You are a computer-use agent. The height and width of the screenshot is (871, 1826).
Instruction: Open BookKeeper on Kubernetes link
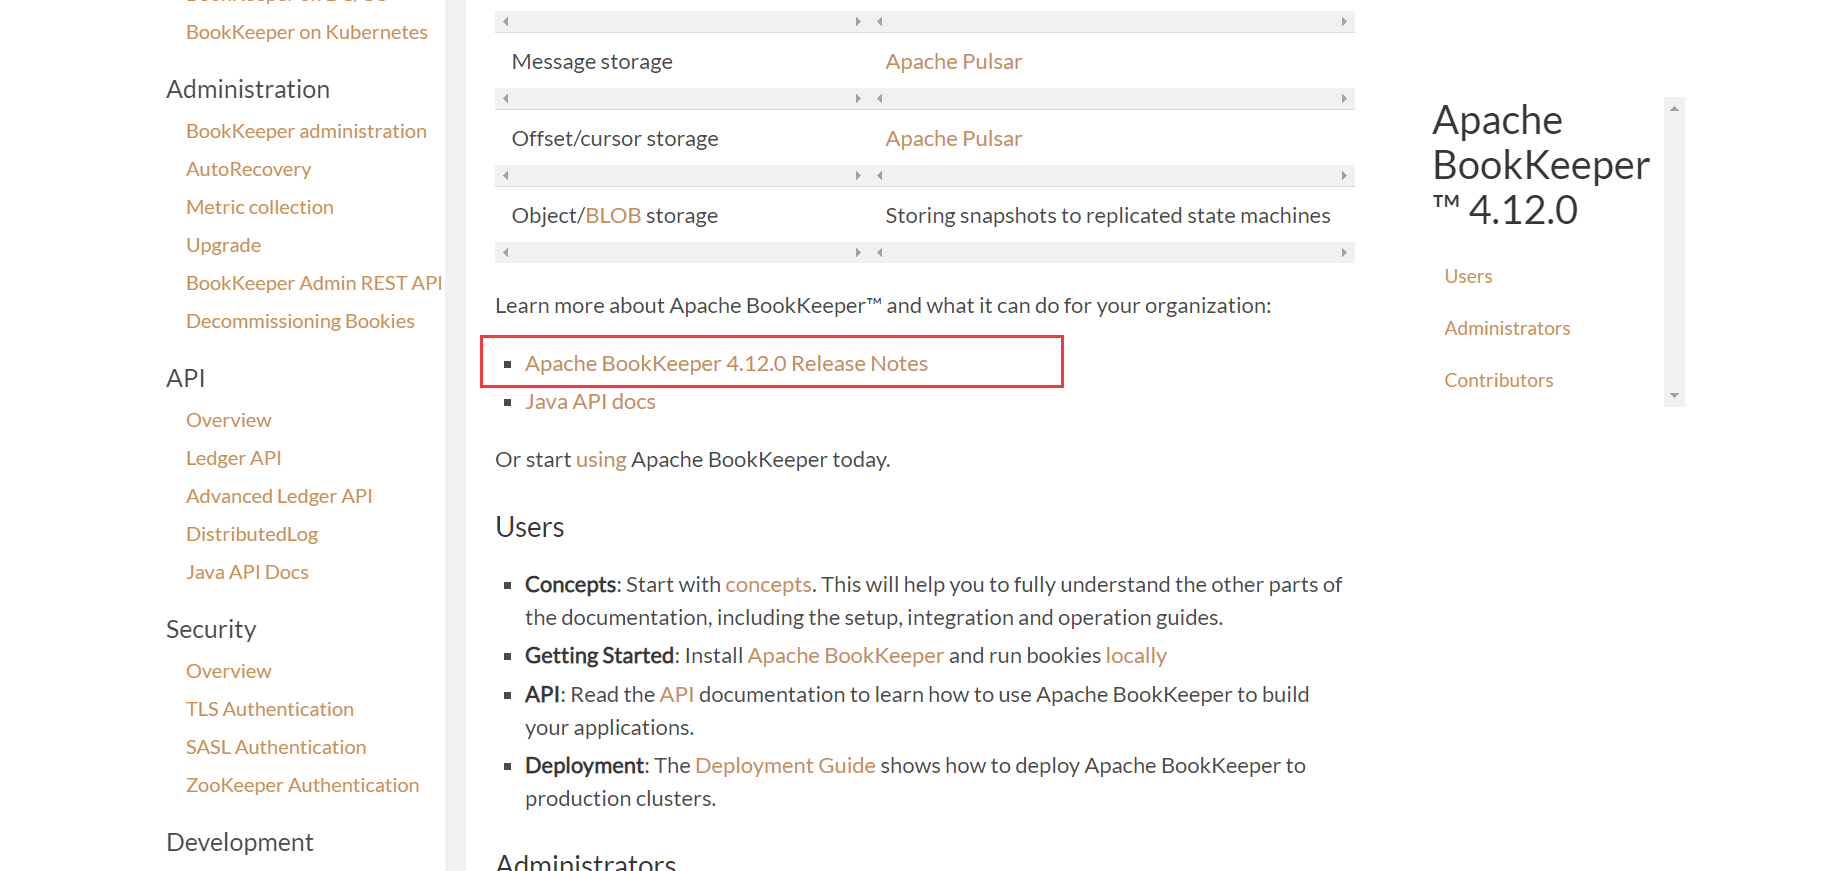pyautogui.click(x=306, y=32)
